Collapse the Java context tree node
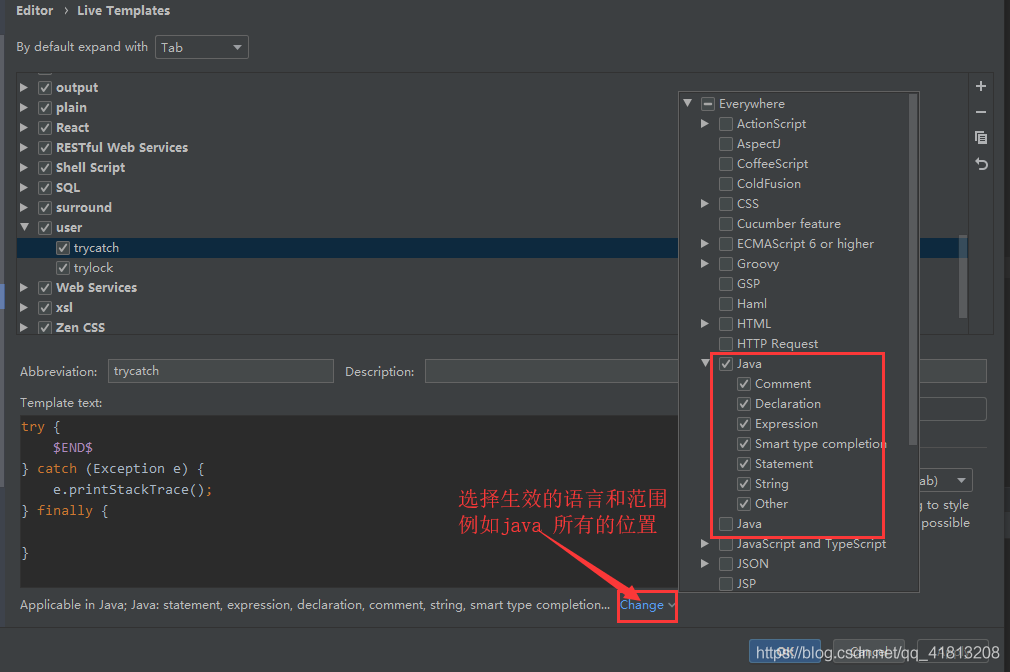Image resolution: width=1010 pixels, height=672 pixels. coord(705,363)
